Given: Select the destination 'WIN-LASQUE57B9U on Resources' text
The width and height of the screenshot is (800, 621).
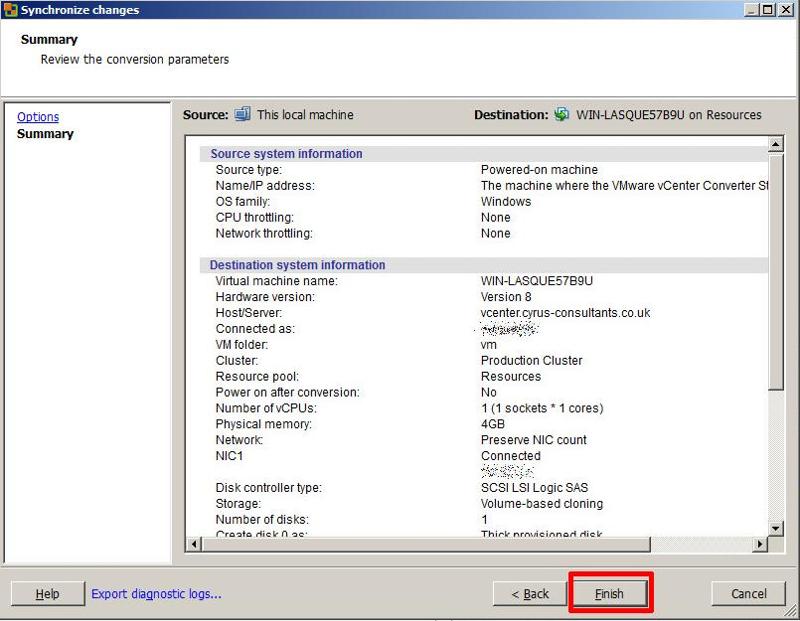Looking at the screenshot, I should pyautogui.click(x=669, y=114).
